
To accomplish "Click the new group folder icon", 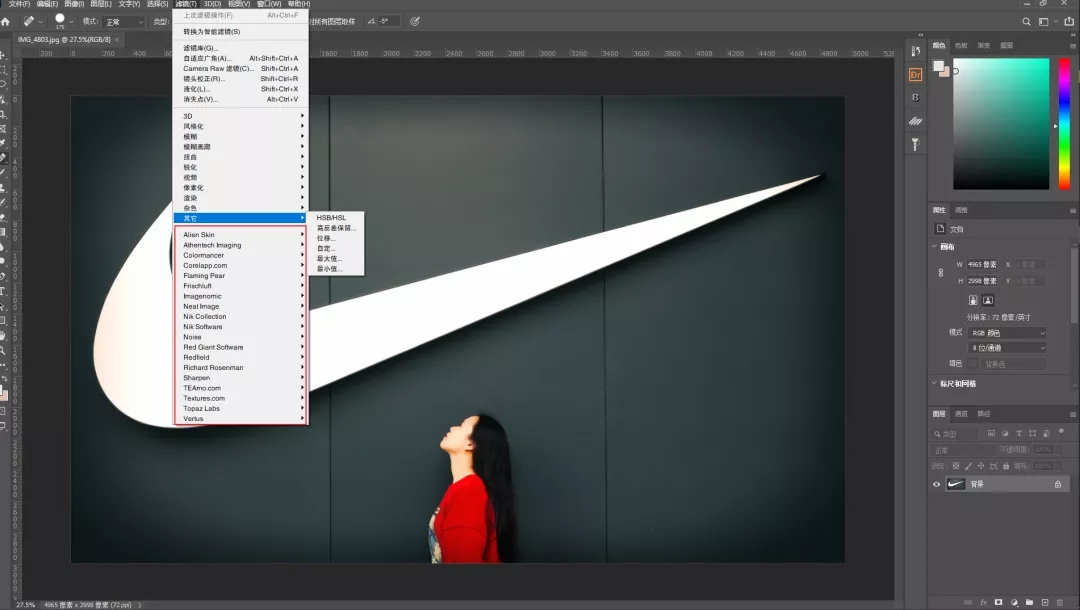I will (1030, 602).
